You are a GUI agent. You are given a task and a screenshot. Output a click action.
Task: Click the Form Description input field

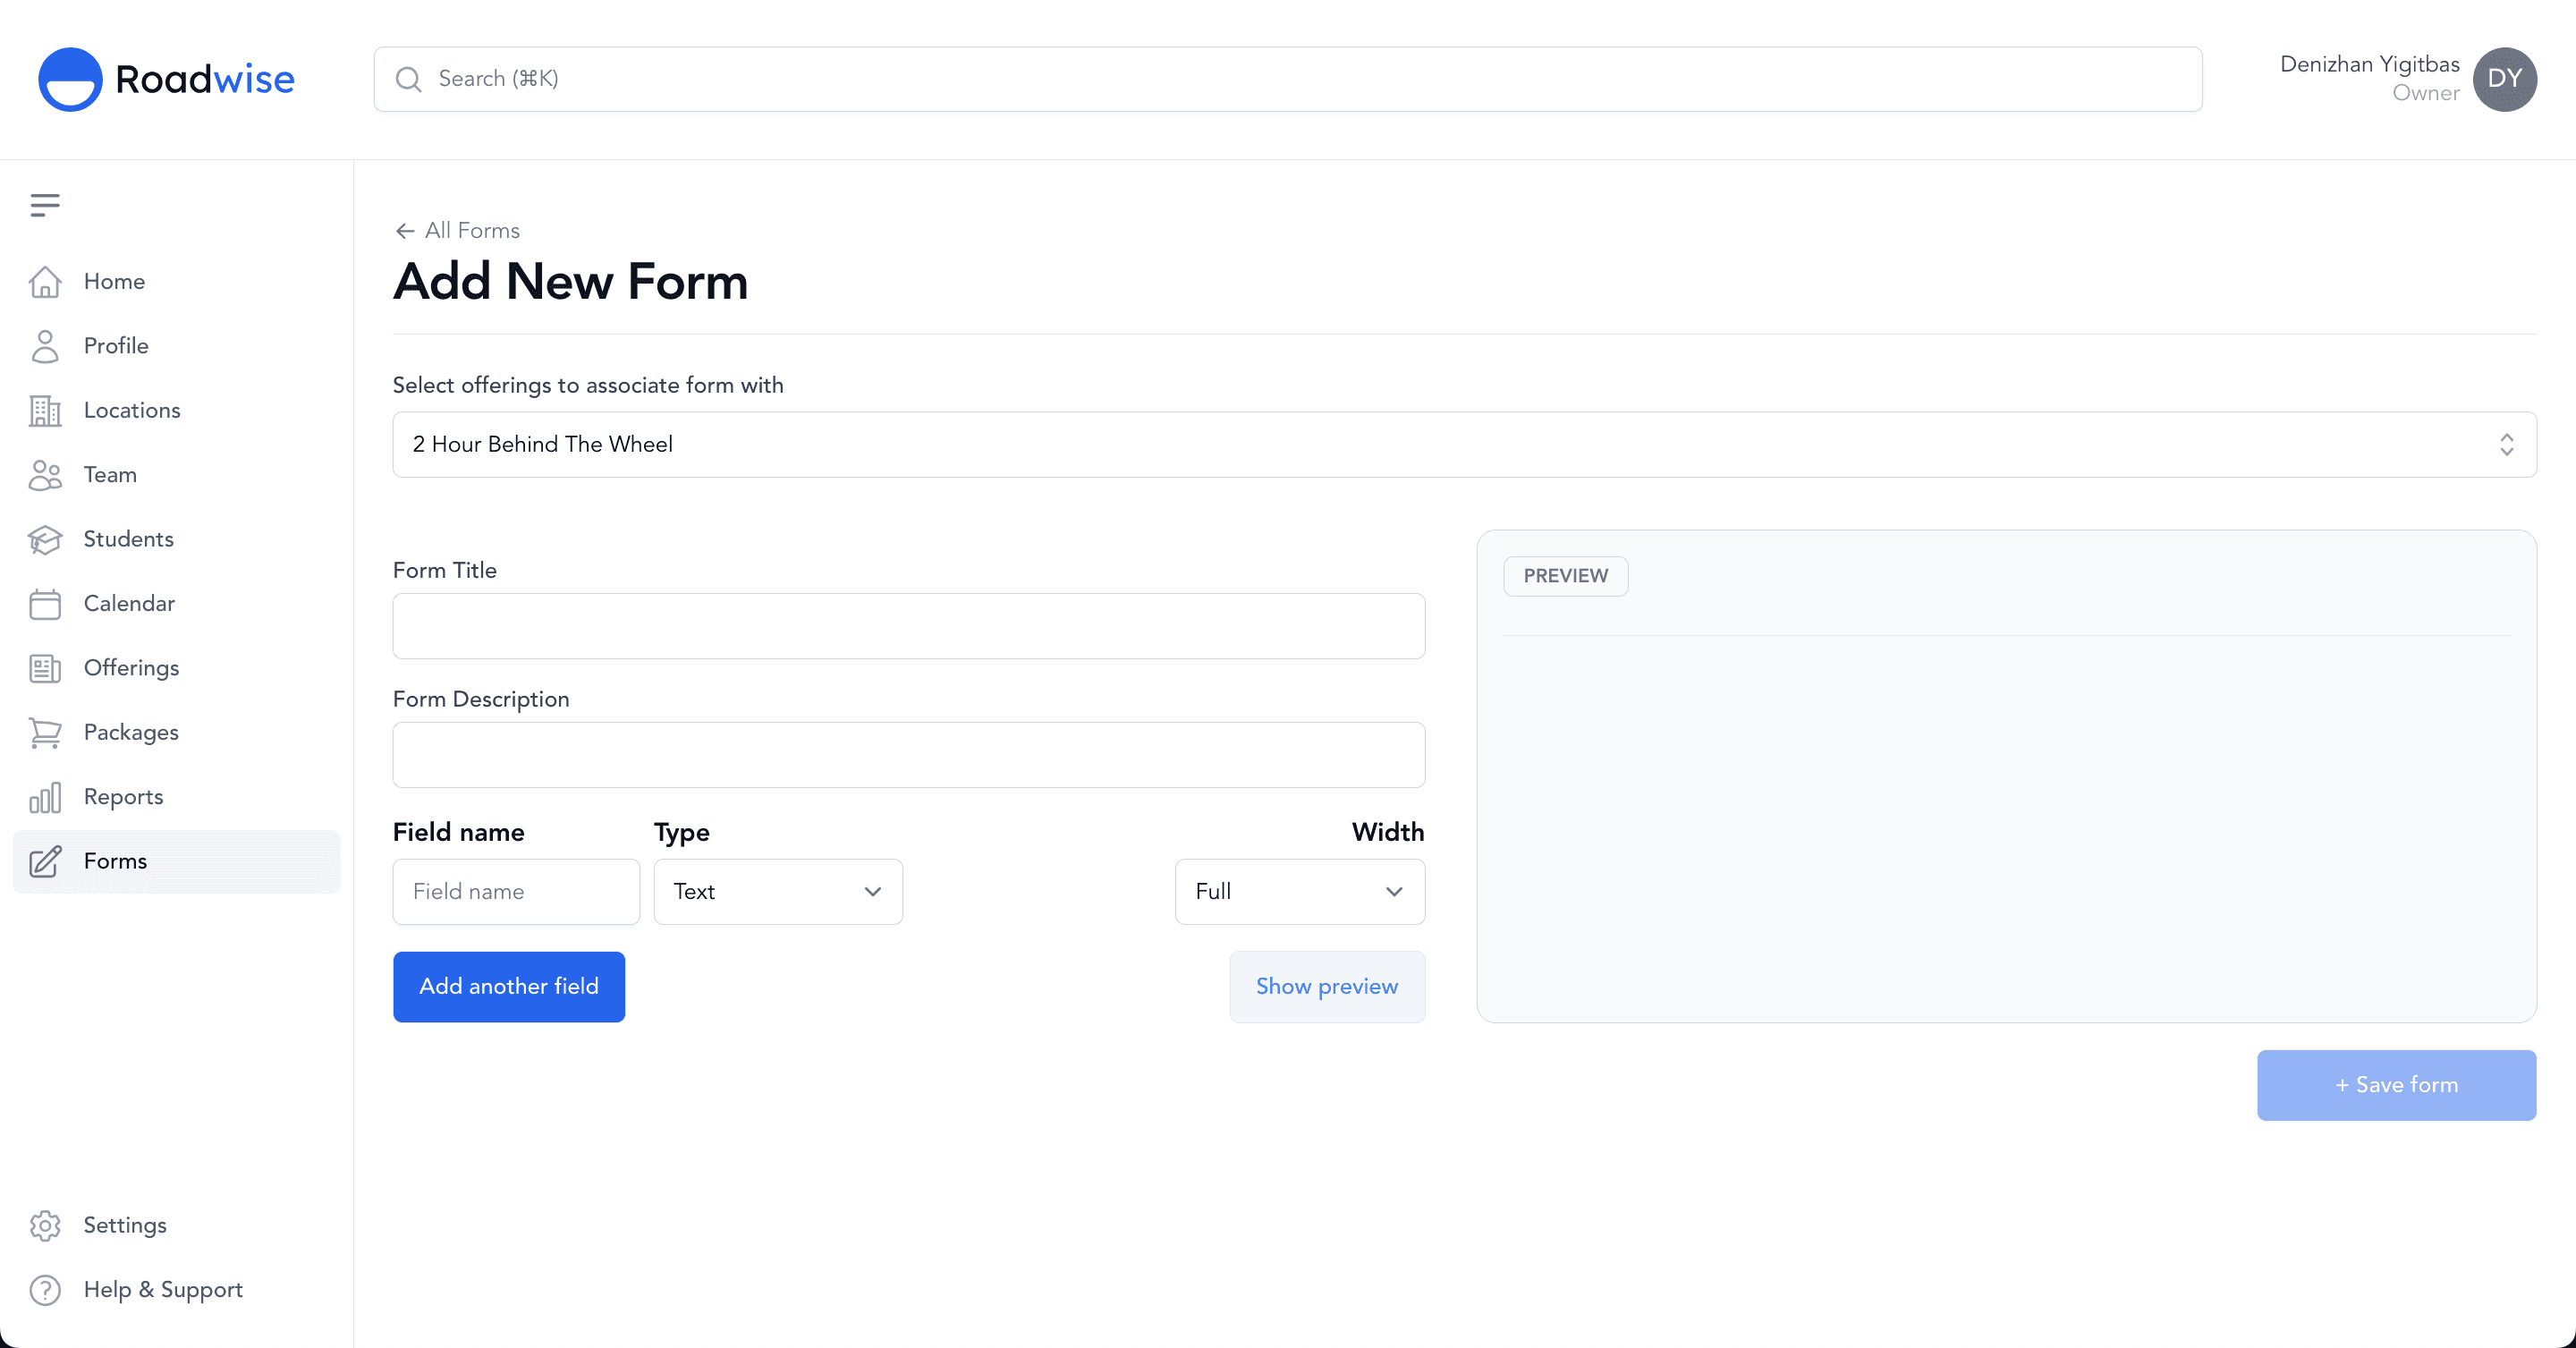(908, 753)
